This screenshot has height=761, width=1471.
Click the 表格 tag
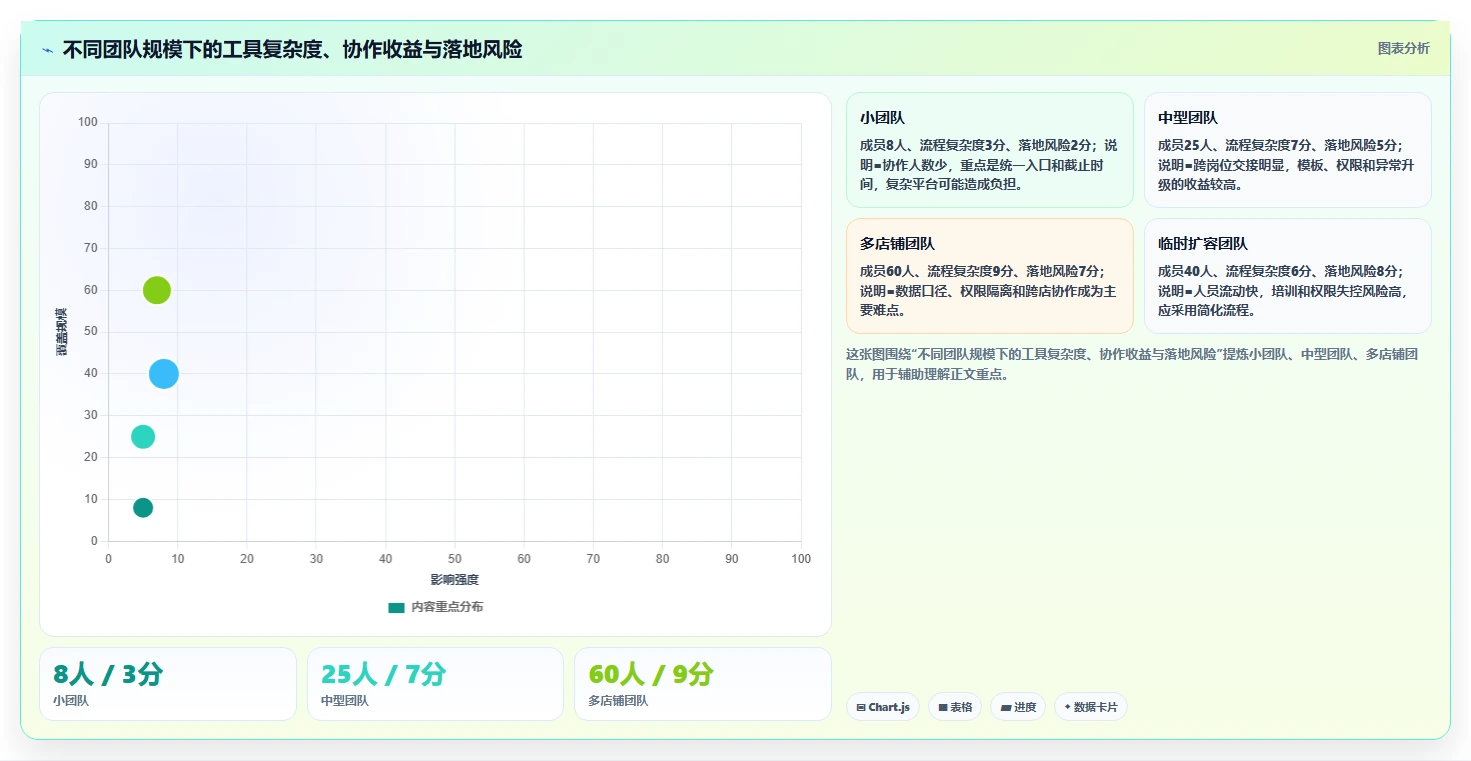click(x=955, y=707)
